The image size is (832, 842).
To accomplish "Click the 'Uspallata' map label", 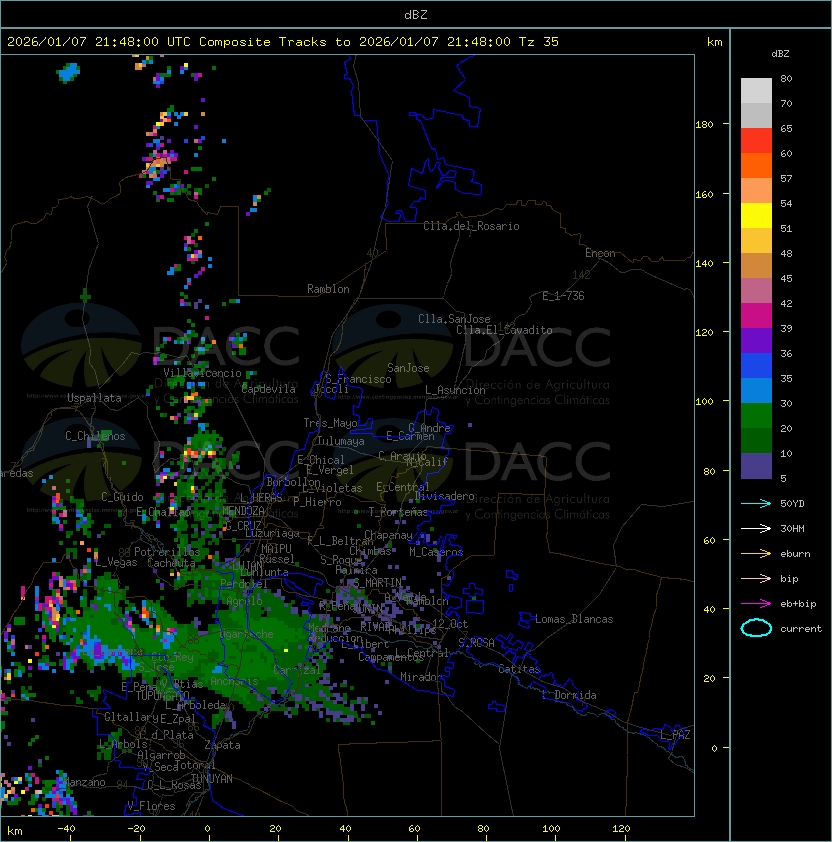I will (94, 398).
